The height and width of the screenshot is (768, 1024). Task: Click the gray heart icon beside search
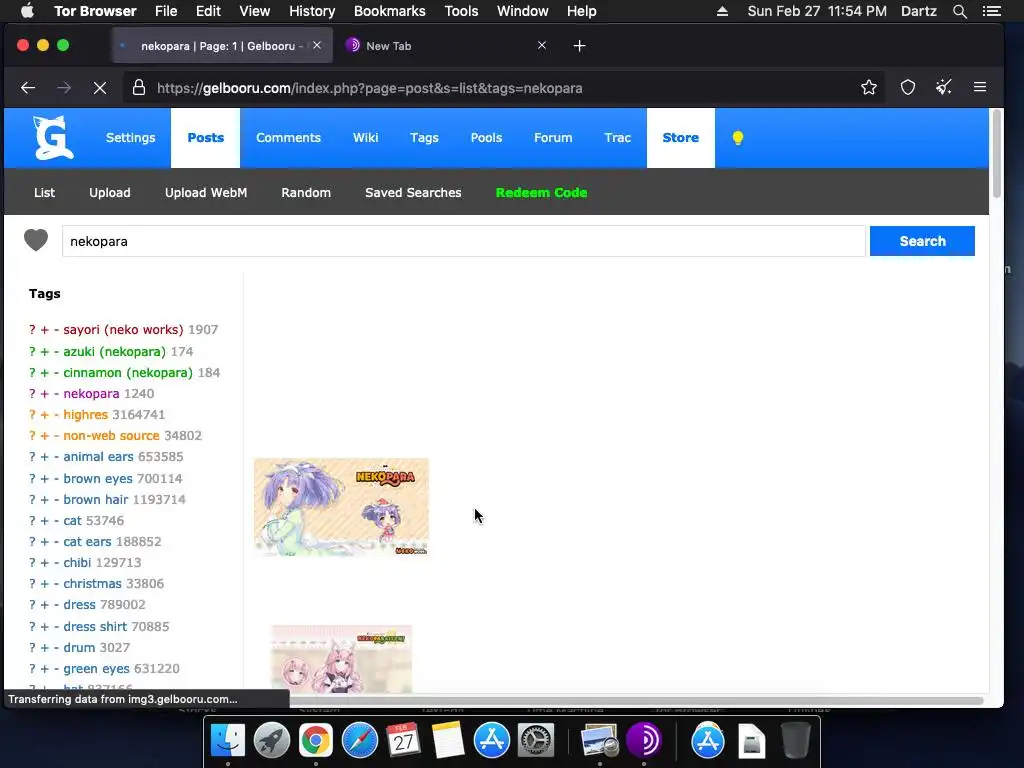click(x=36, y=240)
